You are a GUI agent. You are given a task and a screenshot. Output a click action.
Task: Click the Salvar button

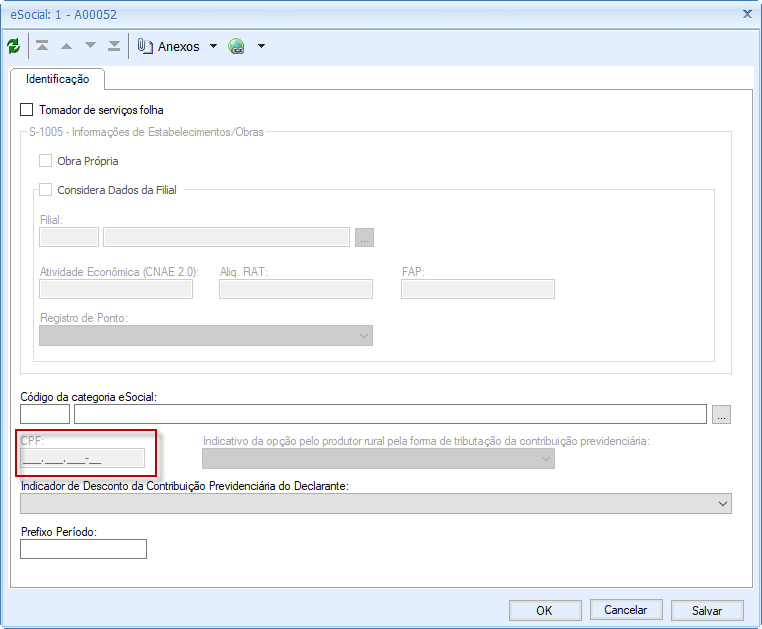pyautogui.click(x=707, y=611)
